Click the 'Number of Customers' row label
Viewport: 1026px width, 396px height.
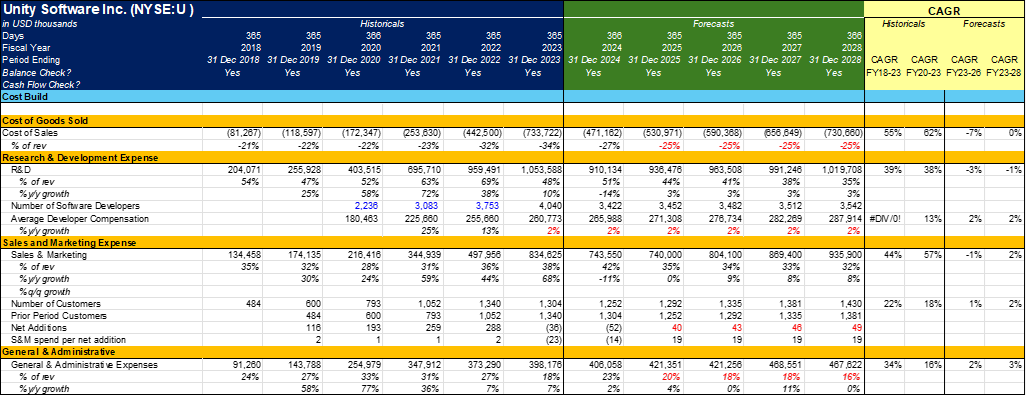click(56, 303)
